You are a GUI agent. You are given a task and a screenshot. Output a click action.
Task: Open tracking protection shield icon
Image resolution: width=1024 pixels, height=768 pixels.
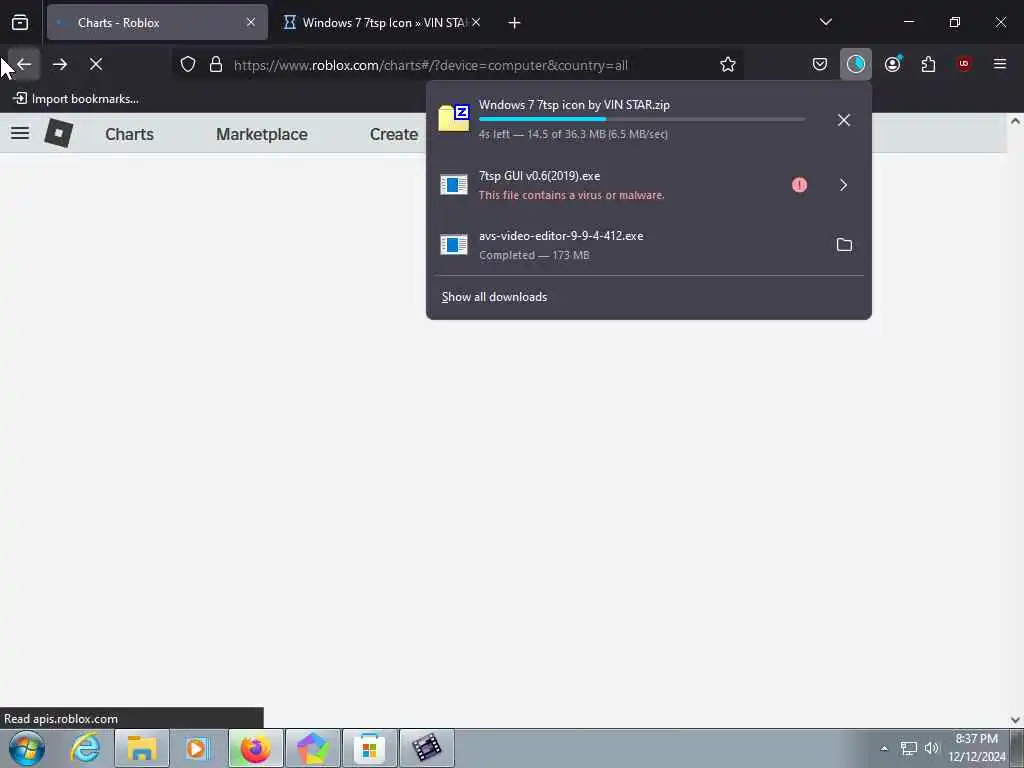pyautogui.click(x=188, y=65)
